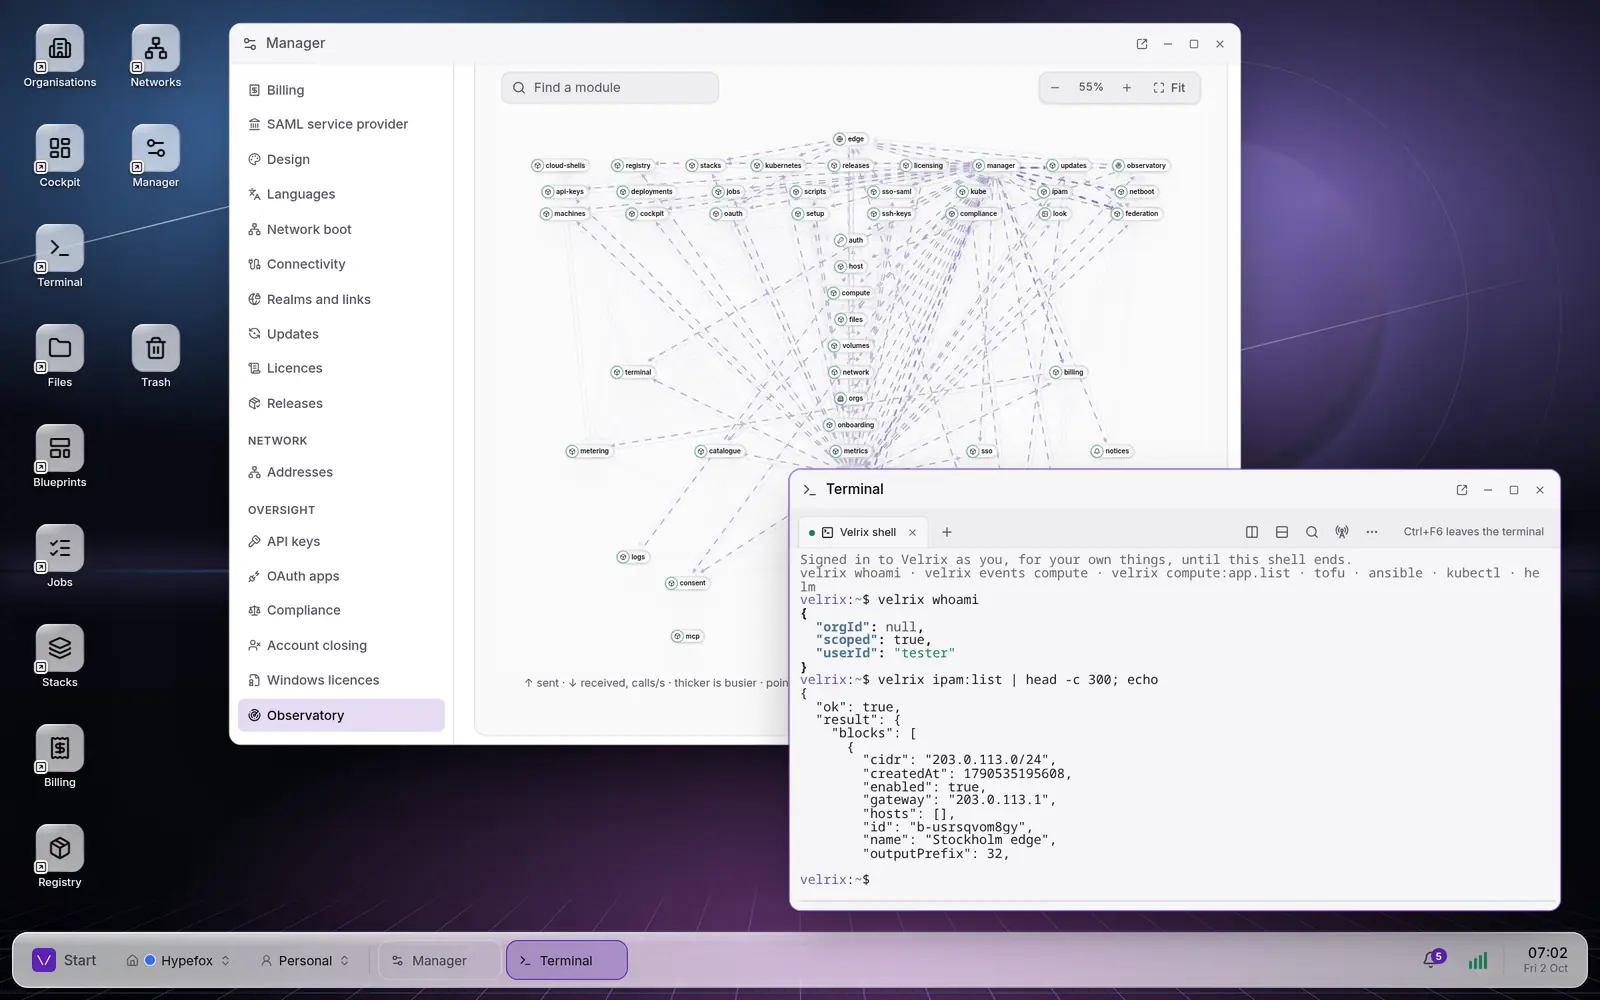Fit the graph to view
This screenshot has height=1000, width=1600.
click(x=1169, y=88)
